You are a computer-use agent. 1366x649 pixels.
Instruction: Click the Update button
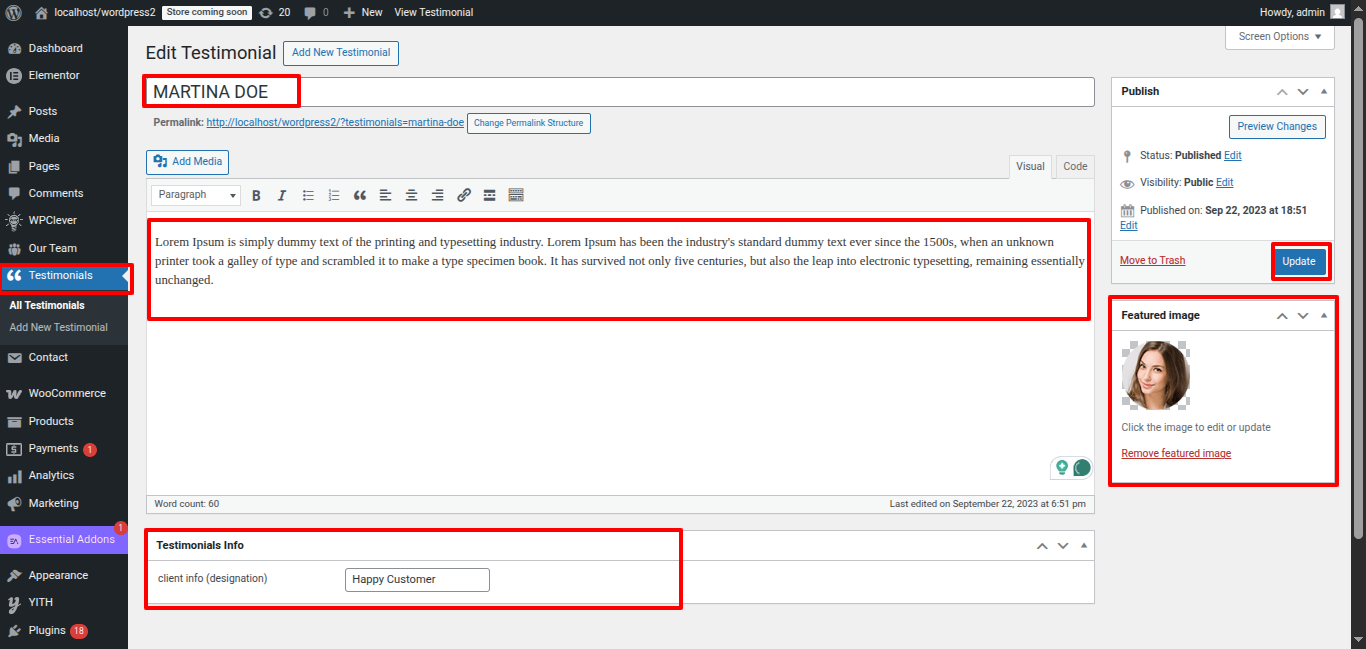(x=1299, y=262)
